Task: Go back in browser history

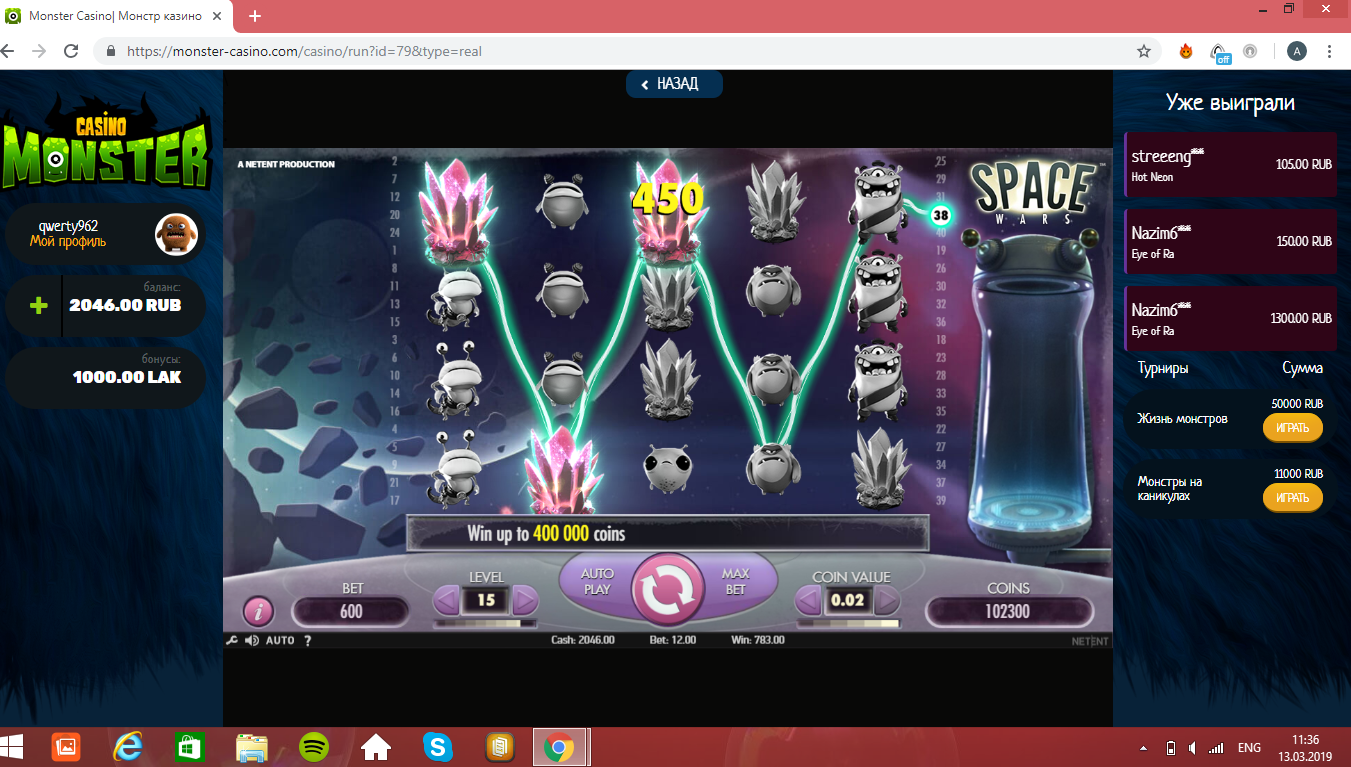Action: [x=10, y=51]
